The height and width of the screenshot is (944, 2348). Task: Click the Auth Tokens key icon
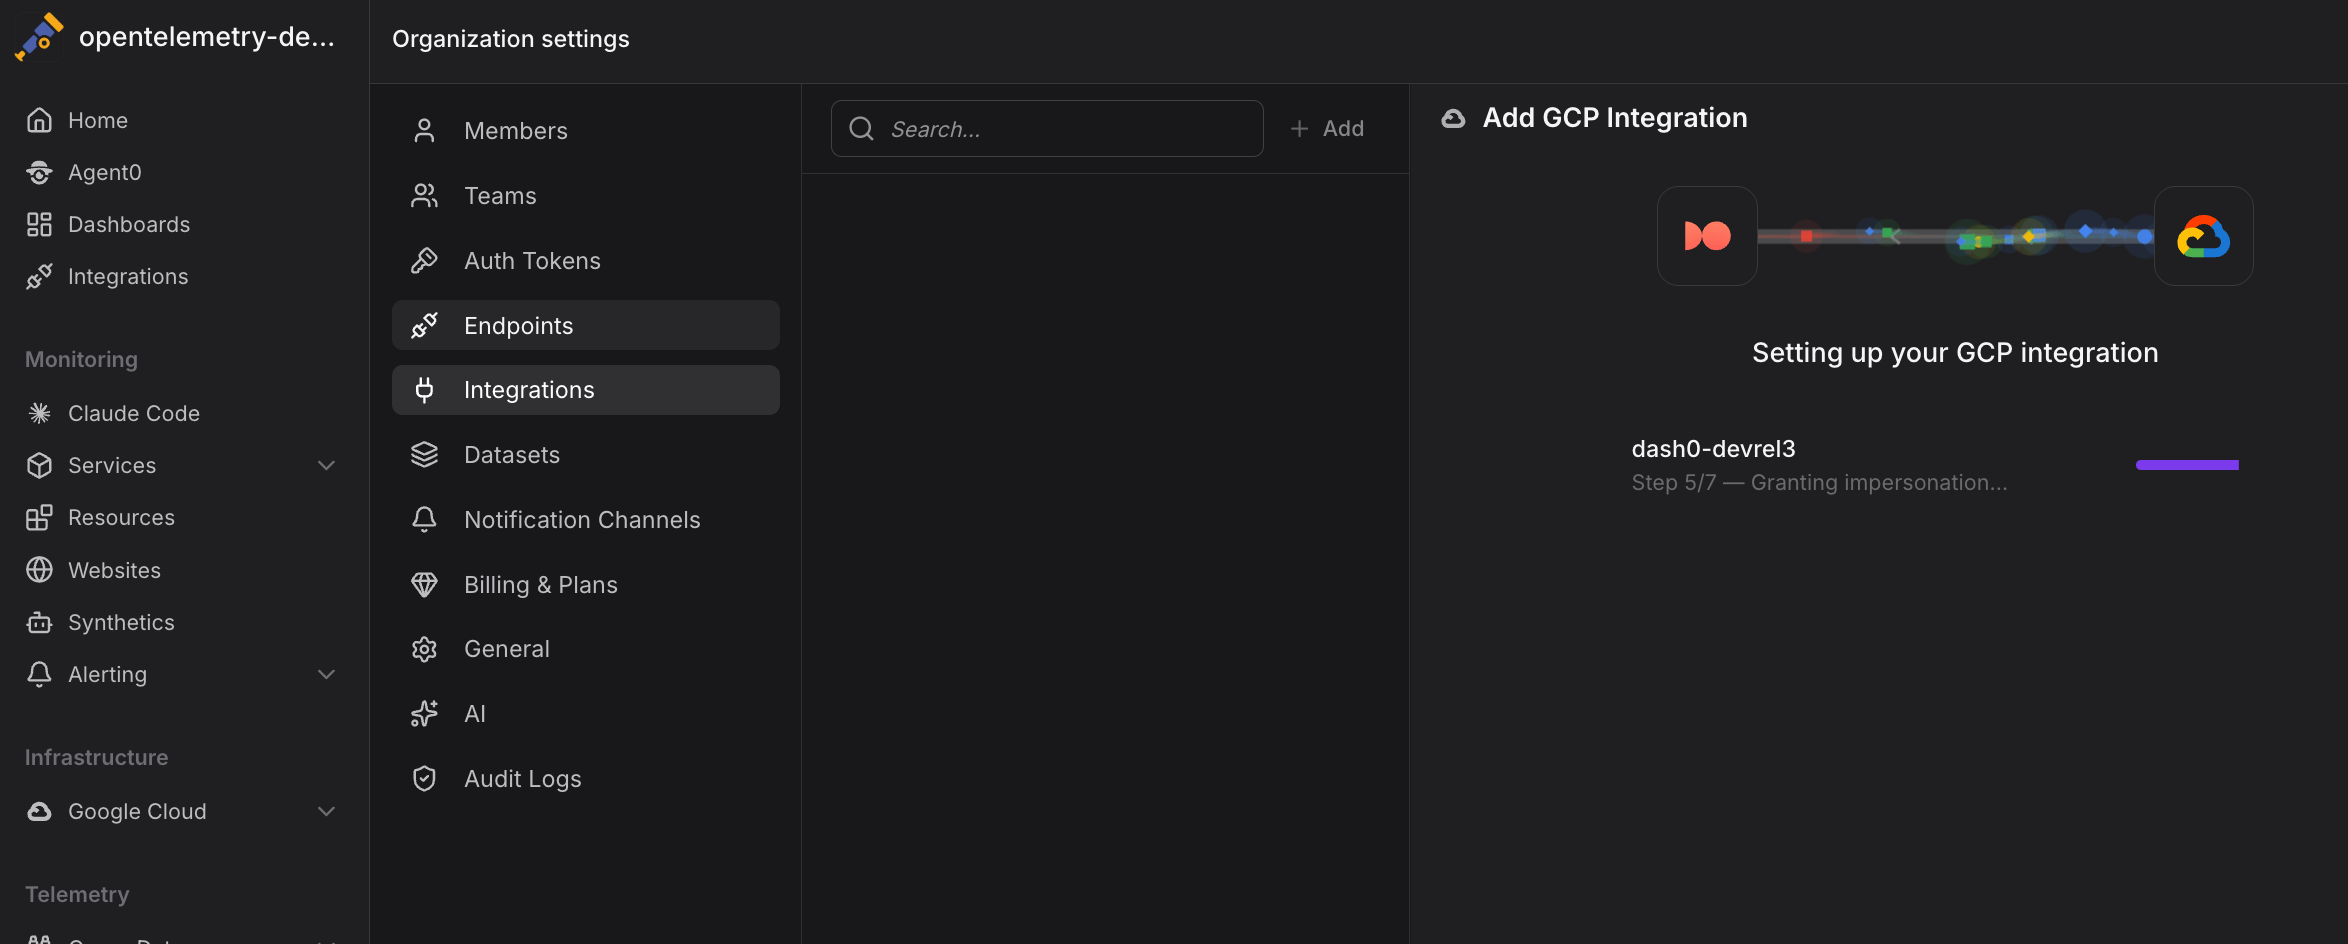[x=424, y=261]
